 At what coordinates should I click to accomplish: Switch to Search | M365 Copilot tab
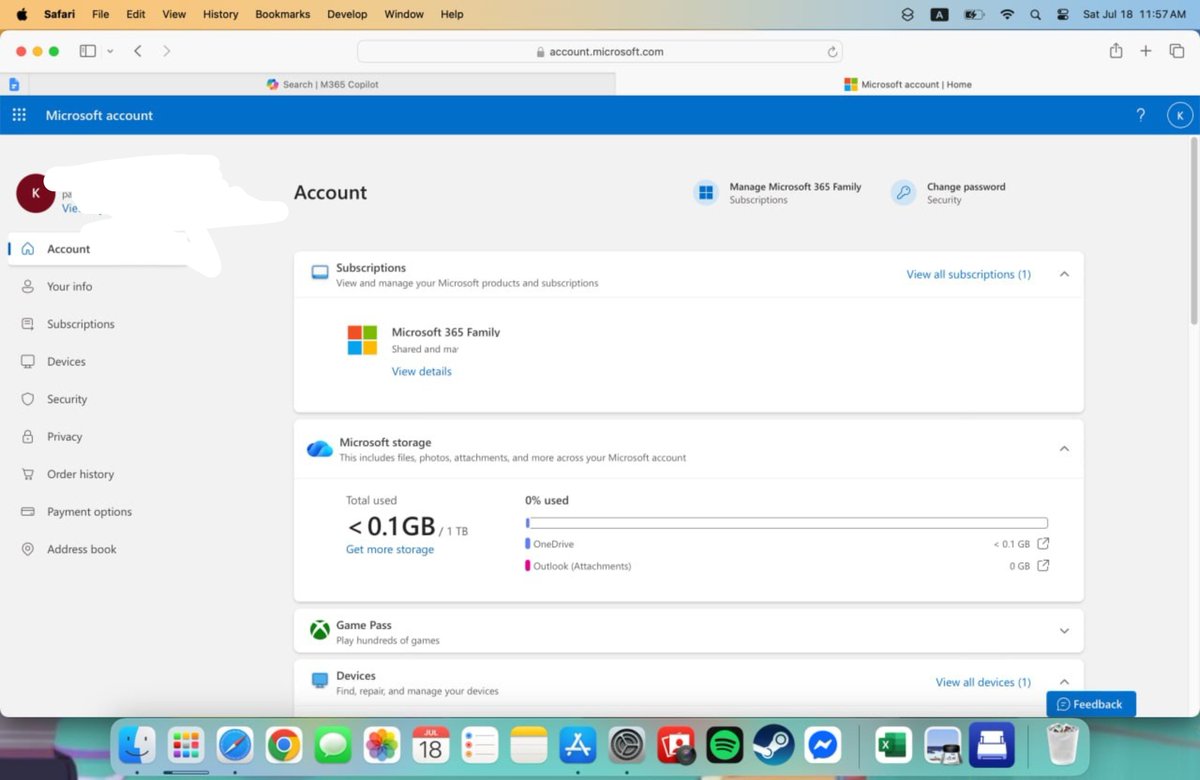[x=322, y=84]
